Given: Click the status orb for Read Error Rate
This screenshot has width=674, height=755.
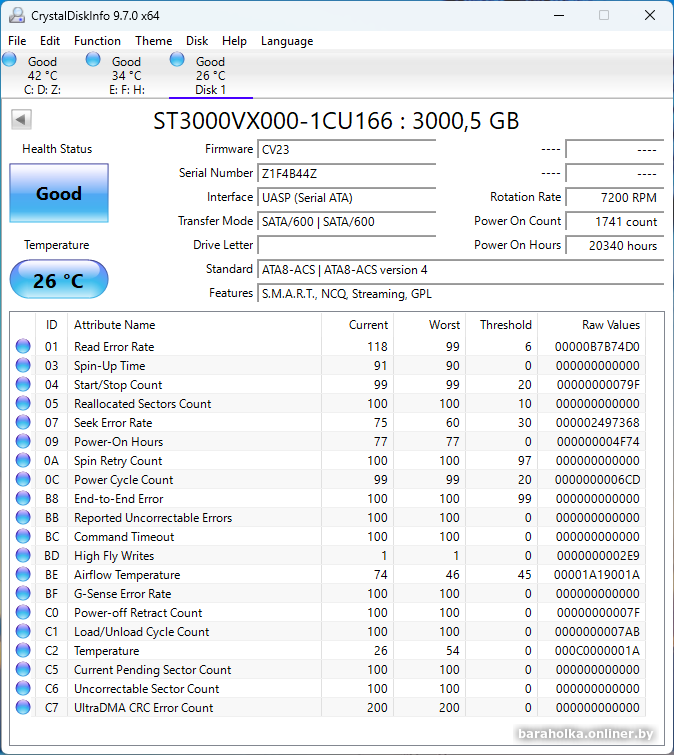Looking at the screenshot, I should (23, 346).
